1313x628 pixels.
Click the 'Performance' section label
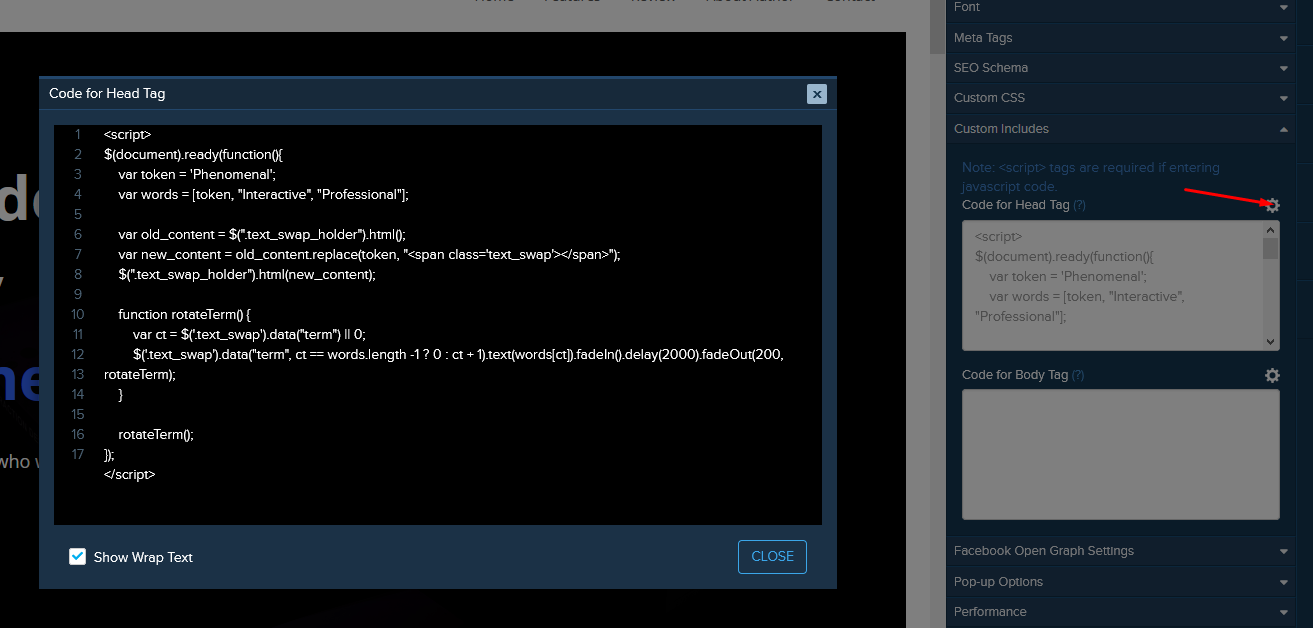[x=990, y=612]
